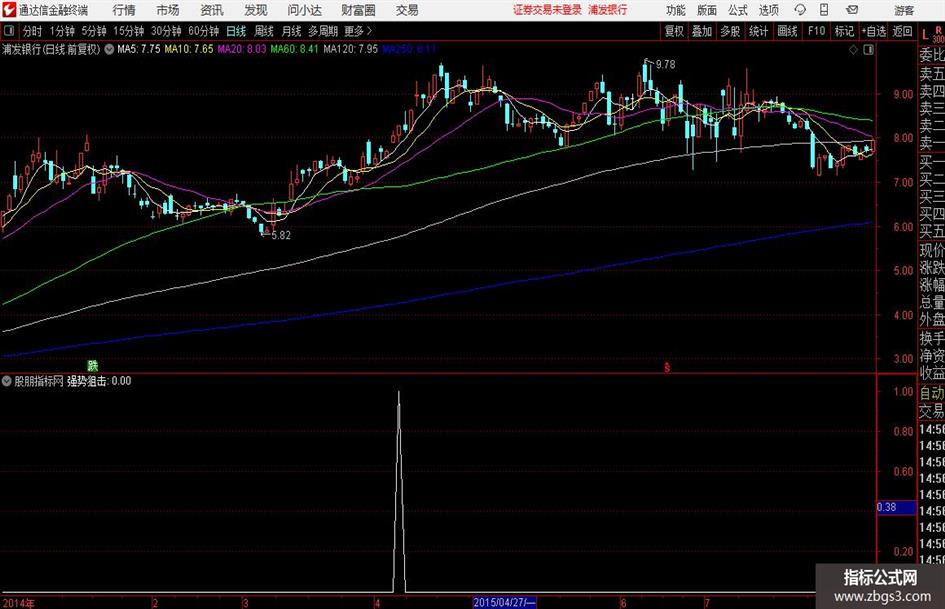The image size is (945, 609).
Task: Open the 问小达 menu
Action: [304, 10]
